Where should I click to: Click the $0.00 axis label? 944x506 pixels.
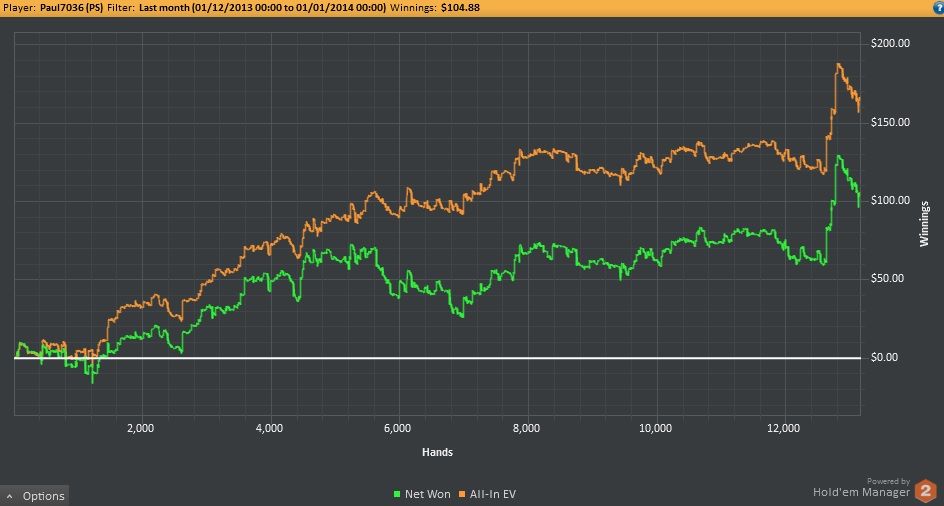tap(884, 357)
